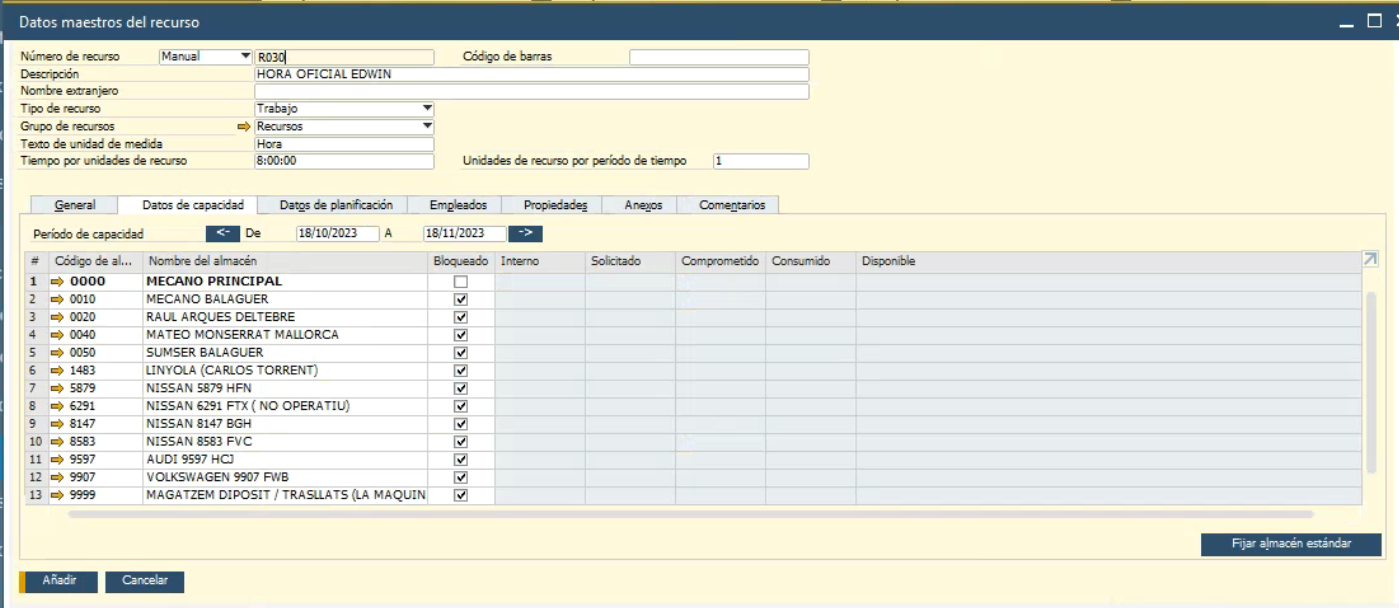This screenshot has height=608, width=1399.
Task: Open the Anexos tab
Action: (x=643, y=205)
